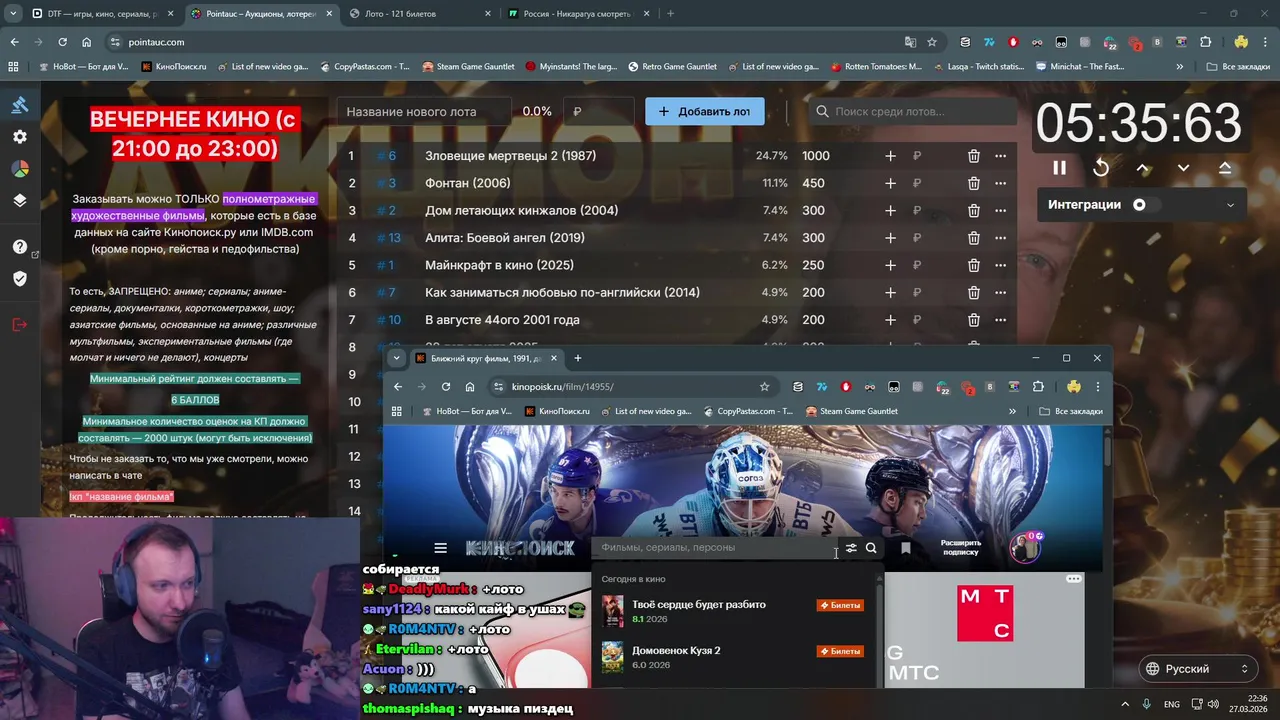Add amount to Как заниматься любовью по-английски lot
The height and width of the screenshot is (720, 1280).
(890, 293)
